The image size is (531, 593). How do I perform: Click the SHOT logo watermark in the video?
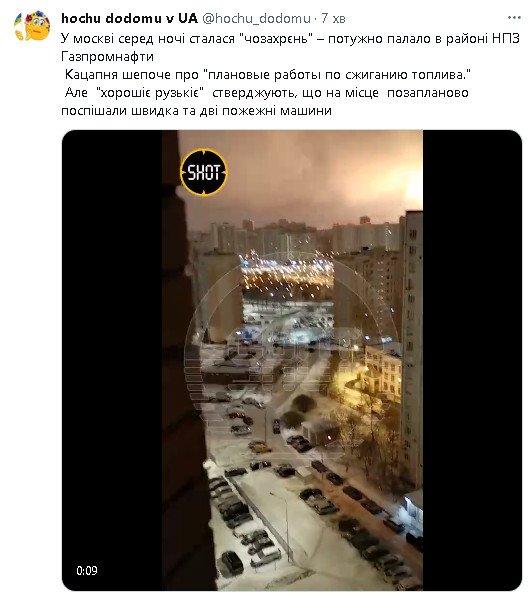(x=204, y=172)
